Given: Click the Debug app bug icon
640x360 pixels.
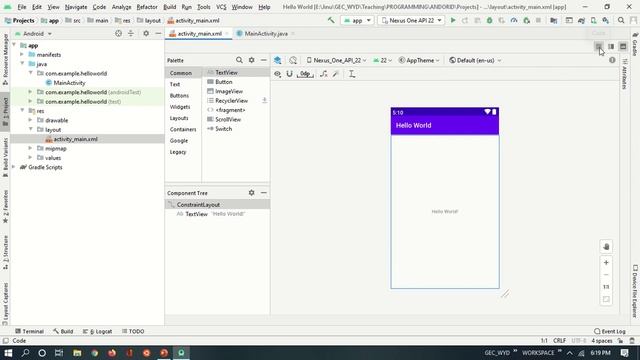Looking at the screenshot, I should click(489, 20).
